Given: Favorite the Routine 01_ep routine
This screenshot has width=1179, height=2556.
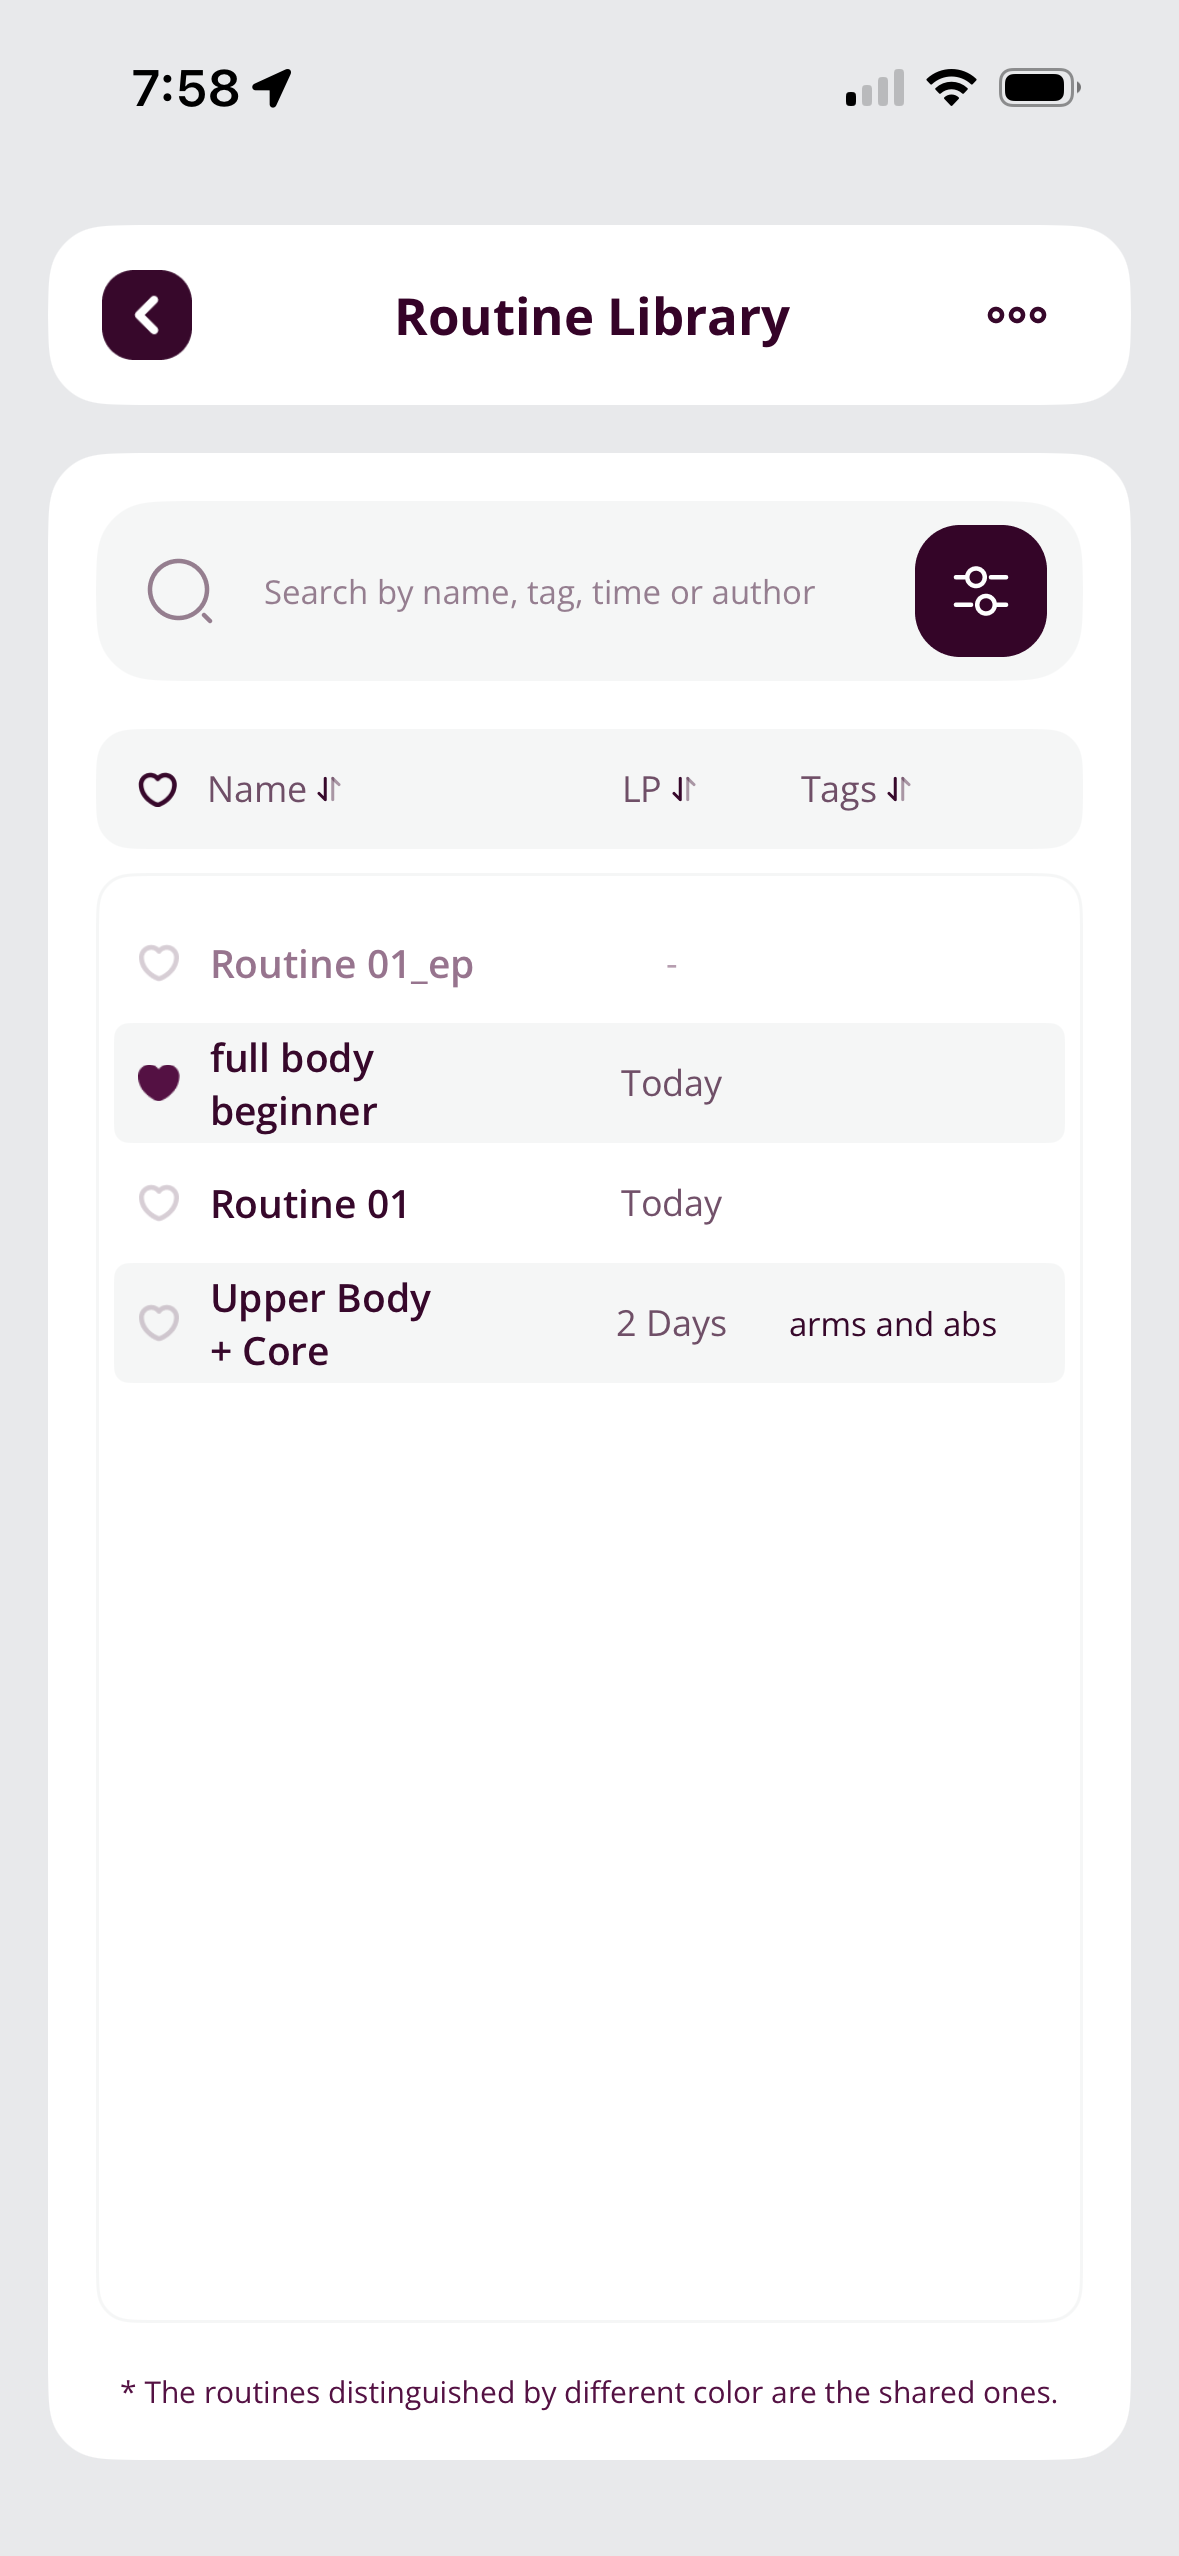Looking at the screenshot, I should 159,964.
